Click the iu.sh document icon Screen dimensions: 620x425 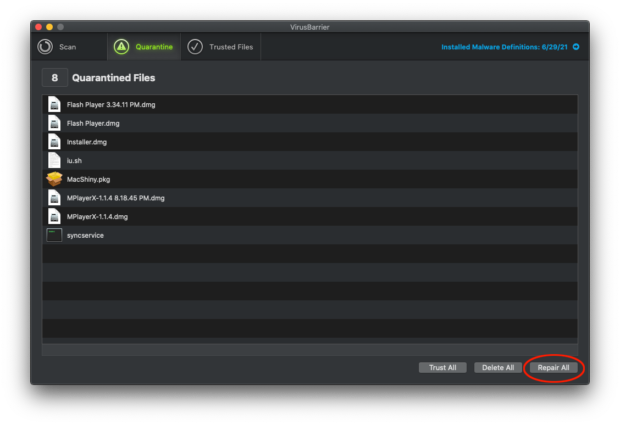pyautogui.click(x=54, y=160)
